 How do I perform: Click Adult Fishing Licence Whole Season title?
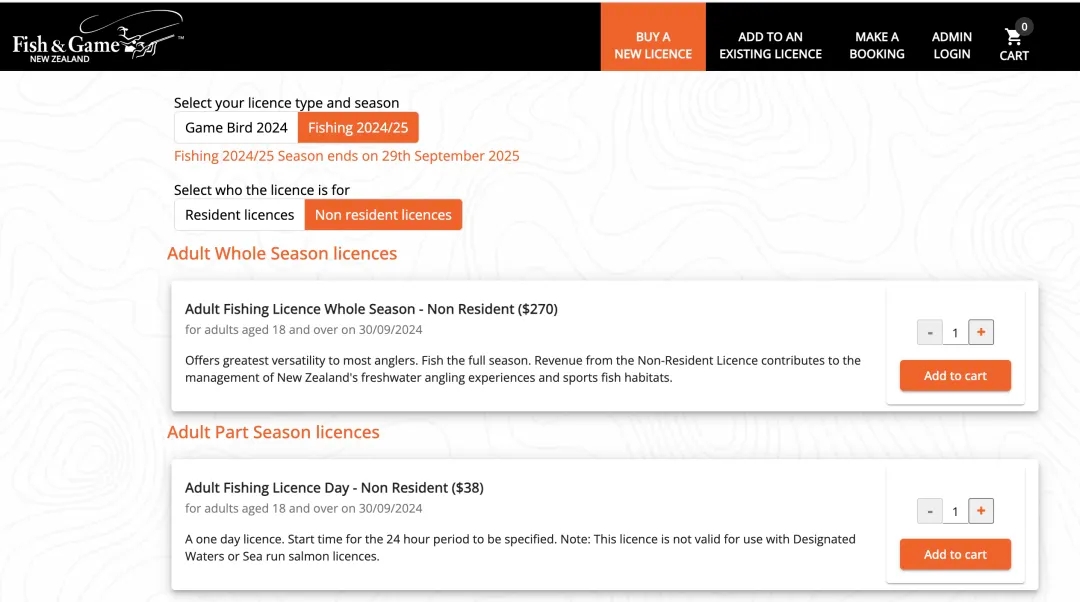[x=371, y=309]
